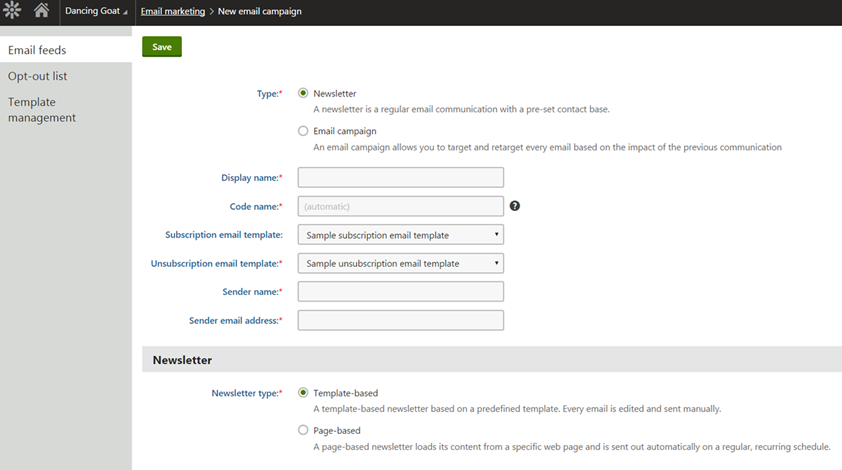Viewport: 842px width, 470px height.
Task: Focus the Display name text field
Action: coord(400,178)
